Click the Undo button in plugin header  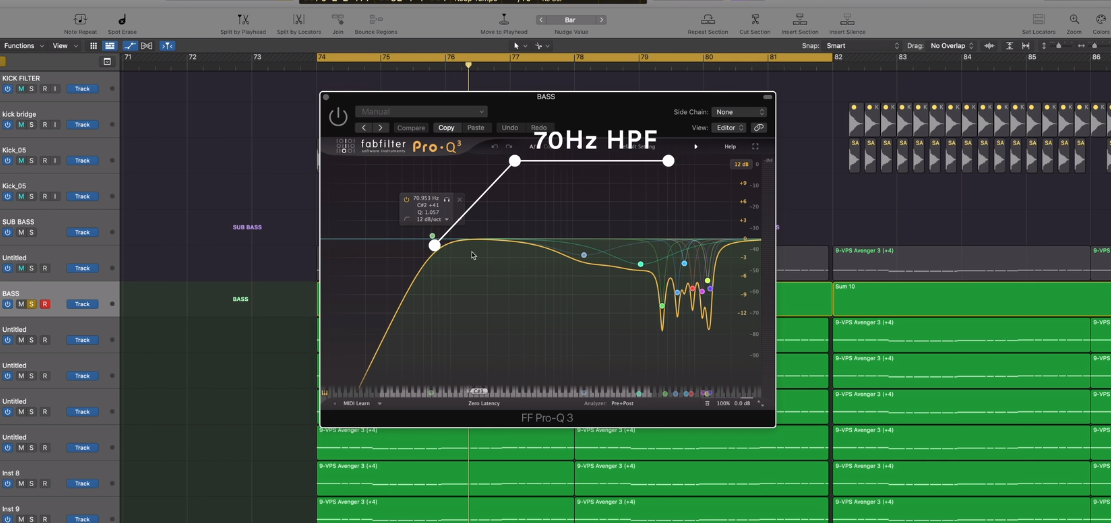point(509,128)
